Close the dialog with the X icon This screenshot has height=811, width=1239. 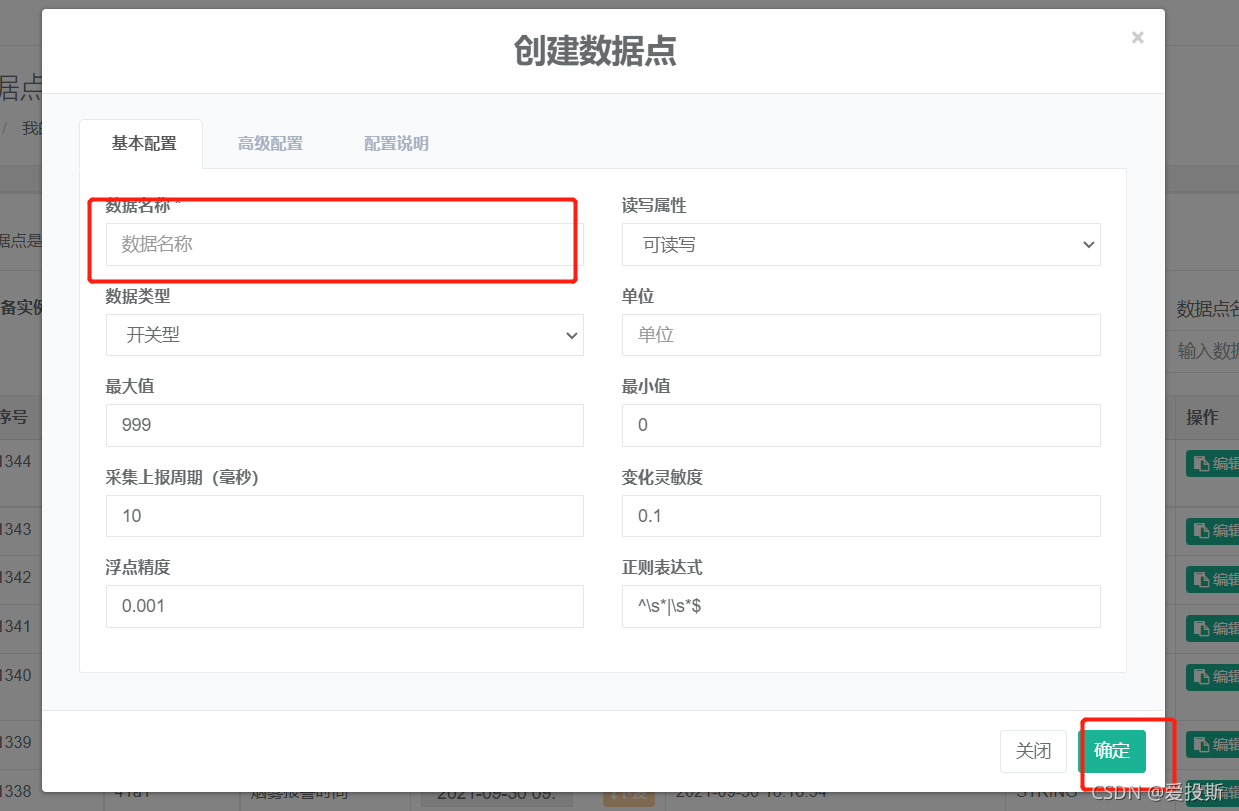[x=1137, y=38]
